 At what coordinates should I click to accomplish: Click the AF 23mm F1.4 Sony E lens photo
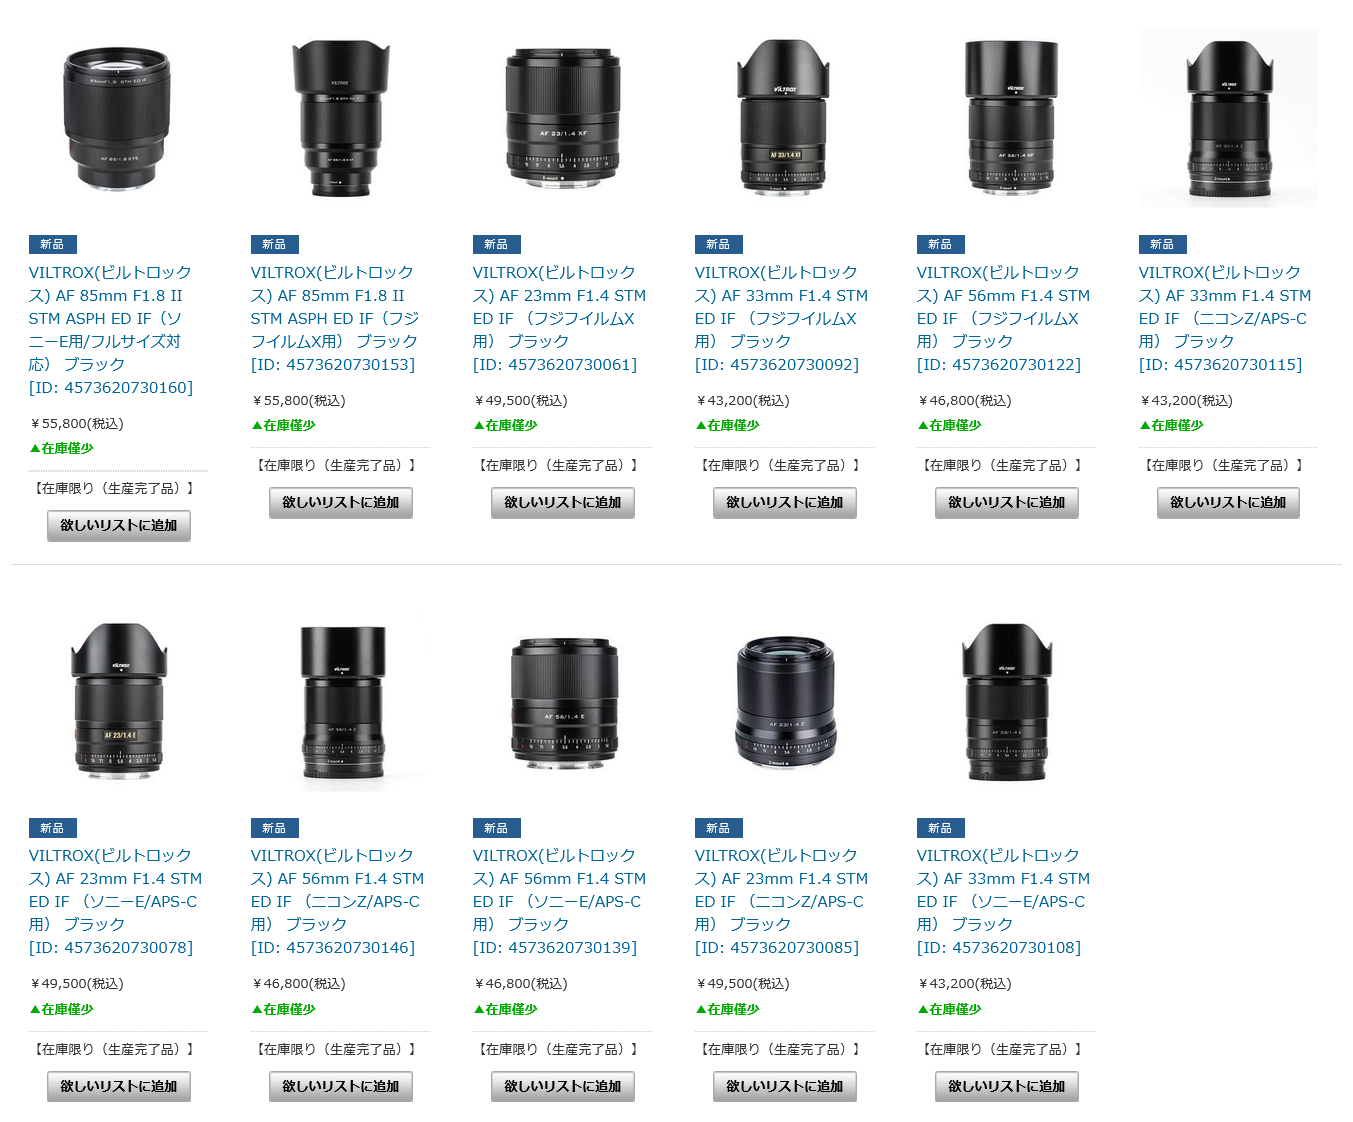[x=118, y=702]
